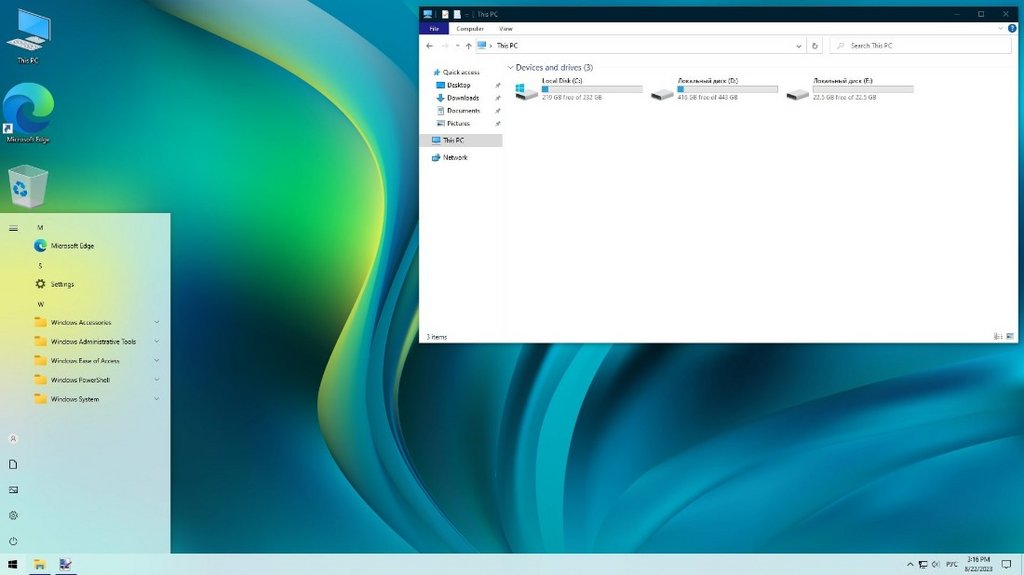This screenshot has height=575, width=1024.
Task: Open Documents from the Start menu sidebar
Action: tap(13, 465)
